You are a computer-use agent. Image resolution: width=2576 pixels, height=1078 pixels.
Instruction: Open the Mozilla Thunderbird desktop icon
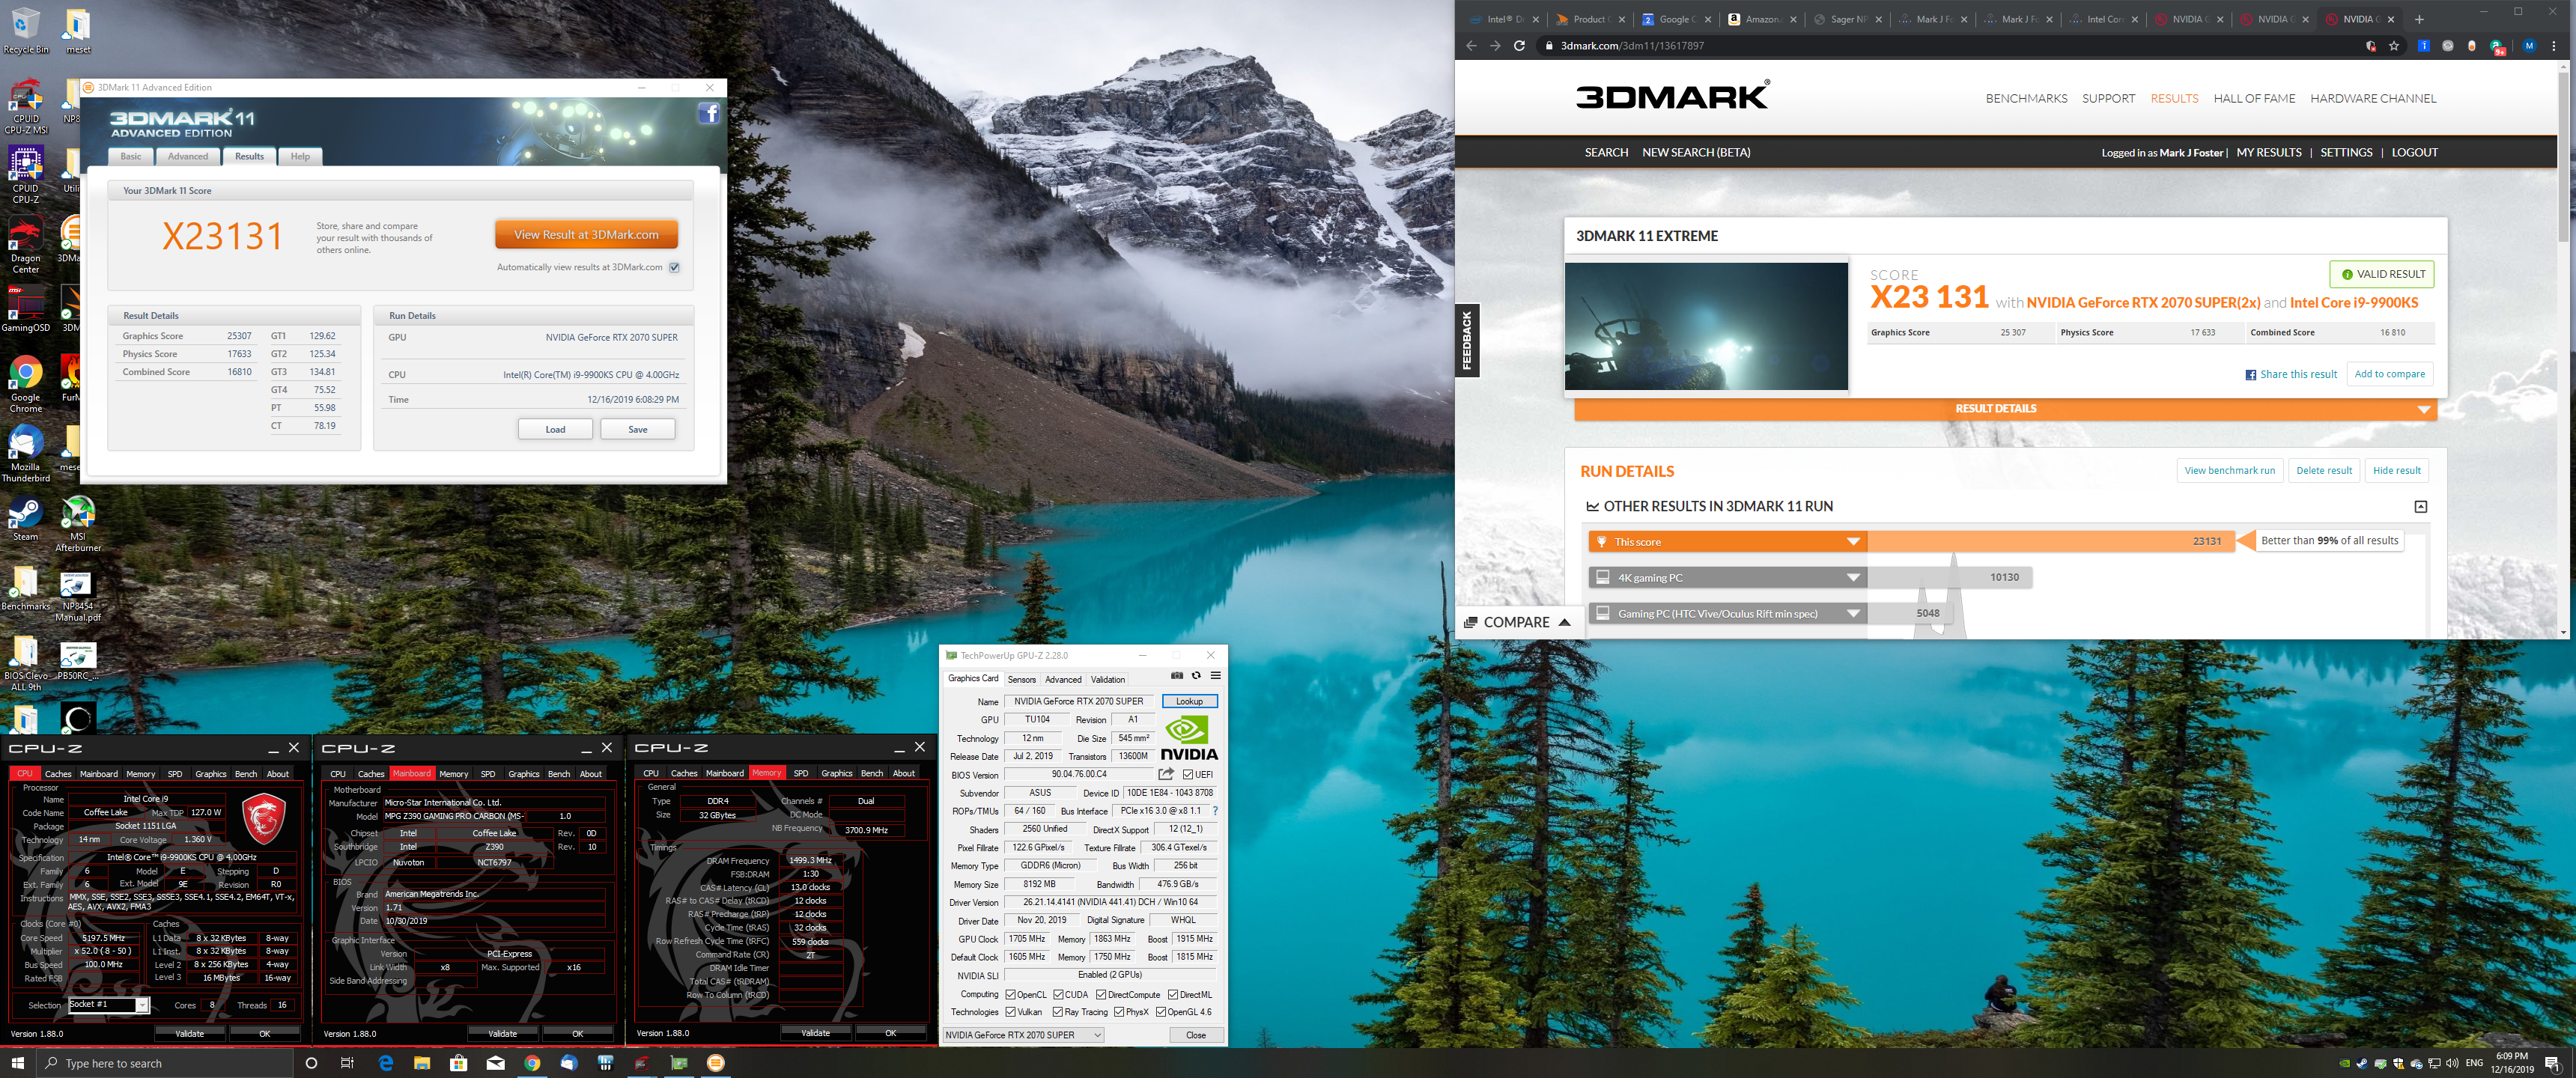click(x=26, y=453)
